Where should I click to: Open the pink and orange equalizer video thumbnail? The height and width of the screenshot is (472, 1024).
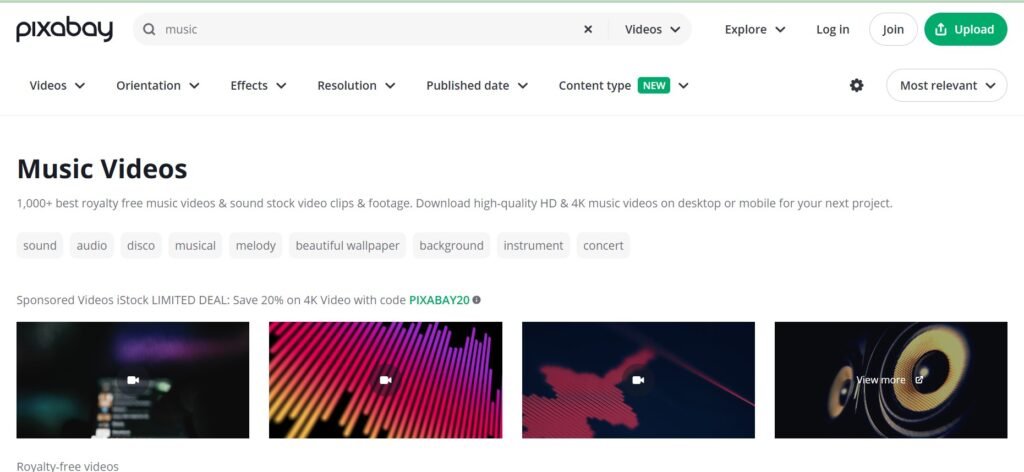(x=385, y=380)
